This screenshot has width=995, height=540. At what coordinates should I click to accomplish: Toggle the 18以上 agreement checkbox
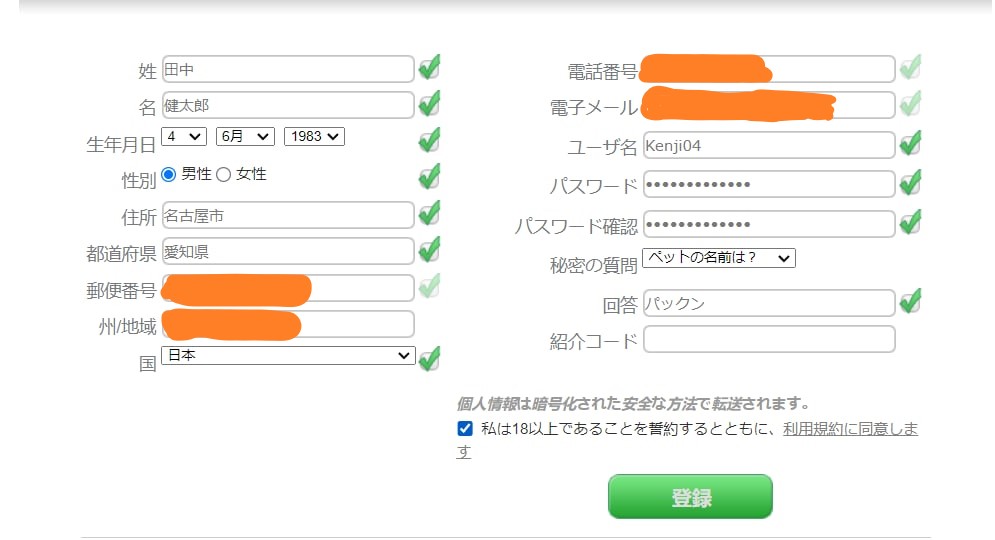(x=465, y=429)
